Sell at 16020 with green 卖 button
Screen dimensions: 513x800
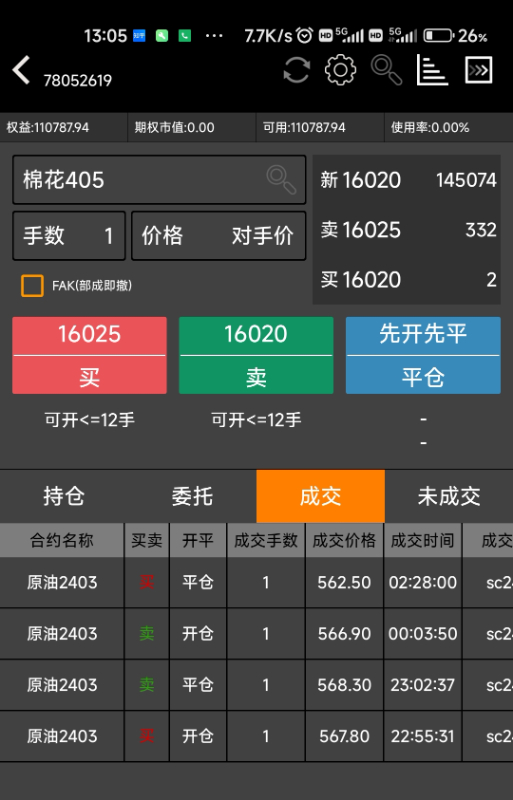click(x=256, y=355)
